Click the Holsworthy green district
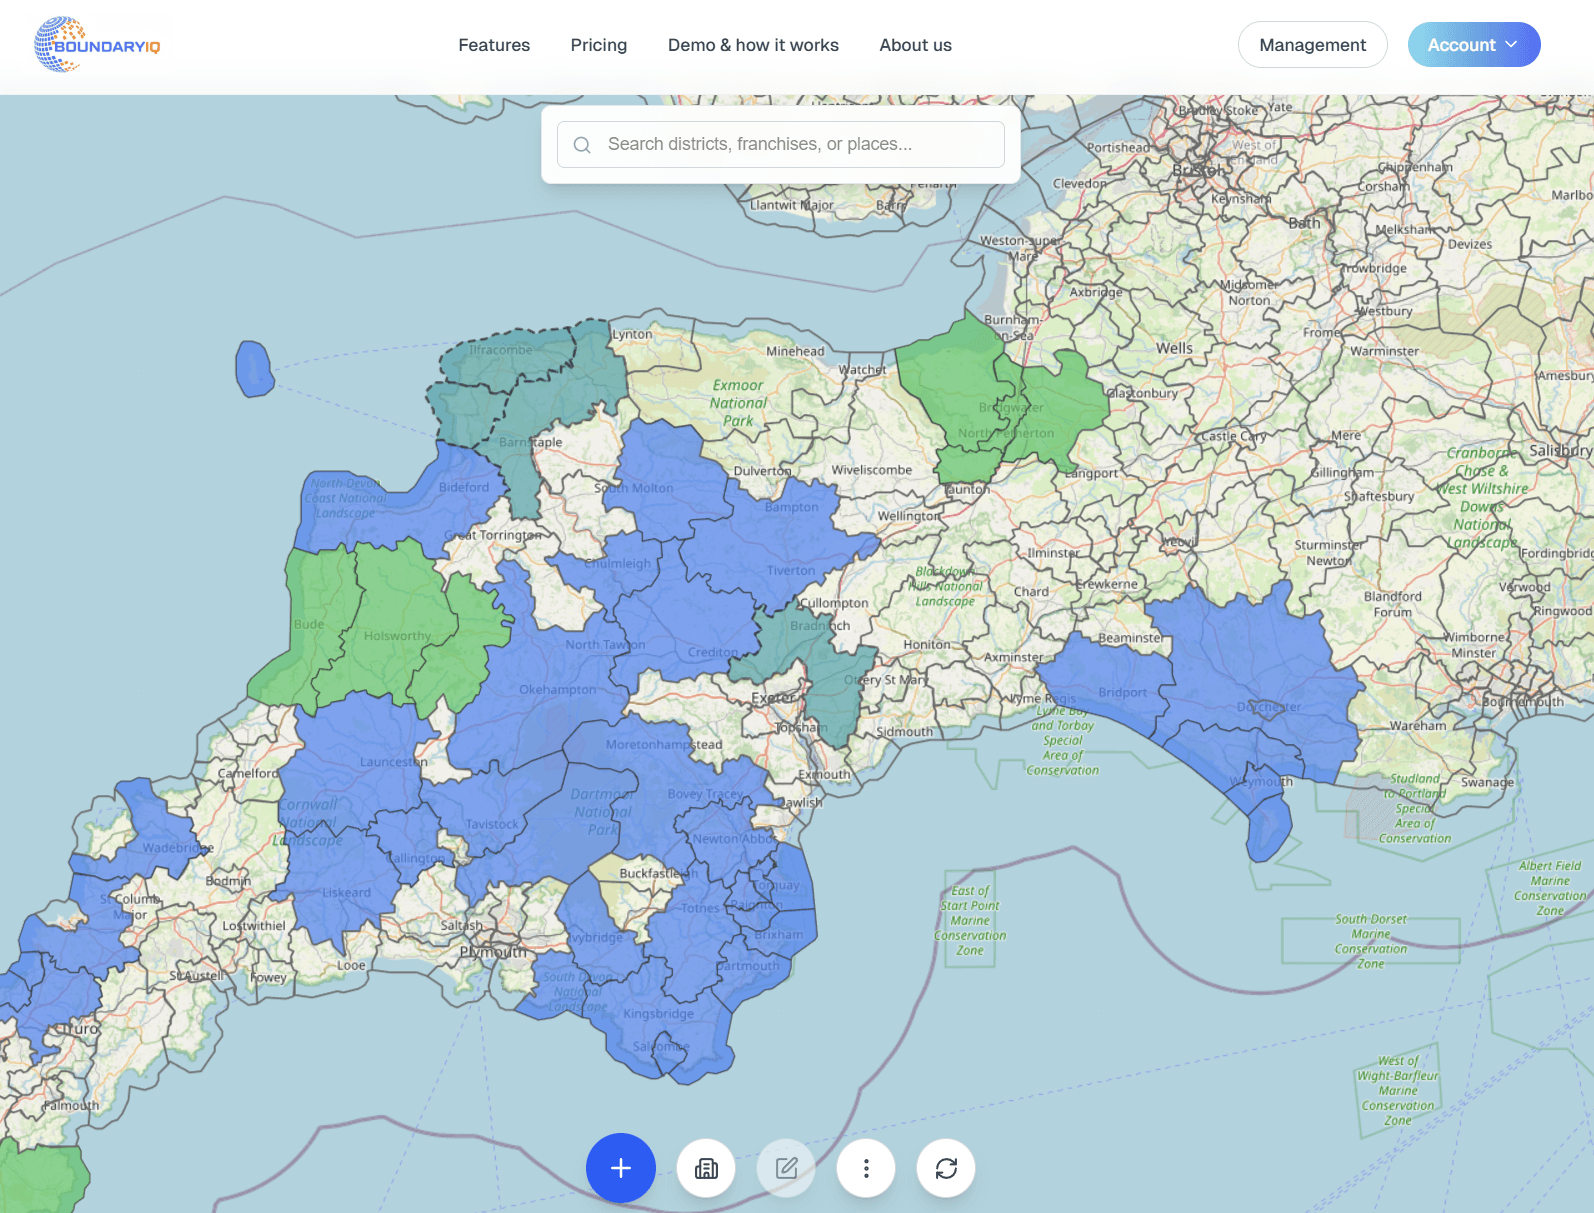1594x1213 pixels. 400,620
